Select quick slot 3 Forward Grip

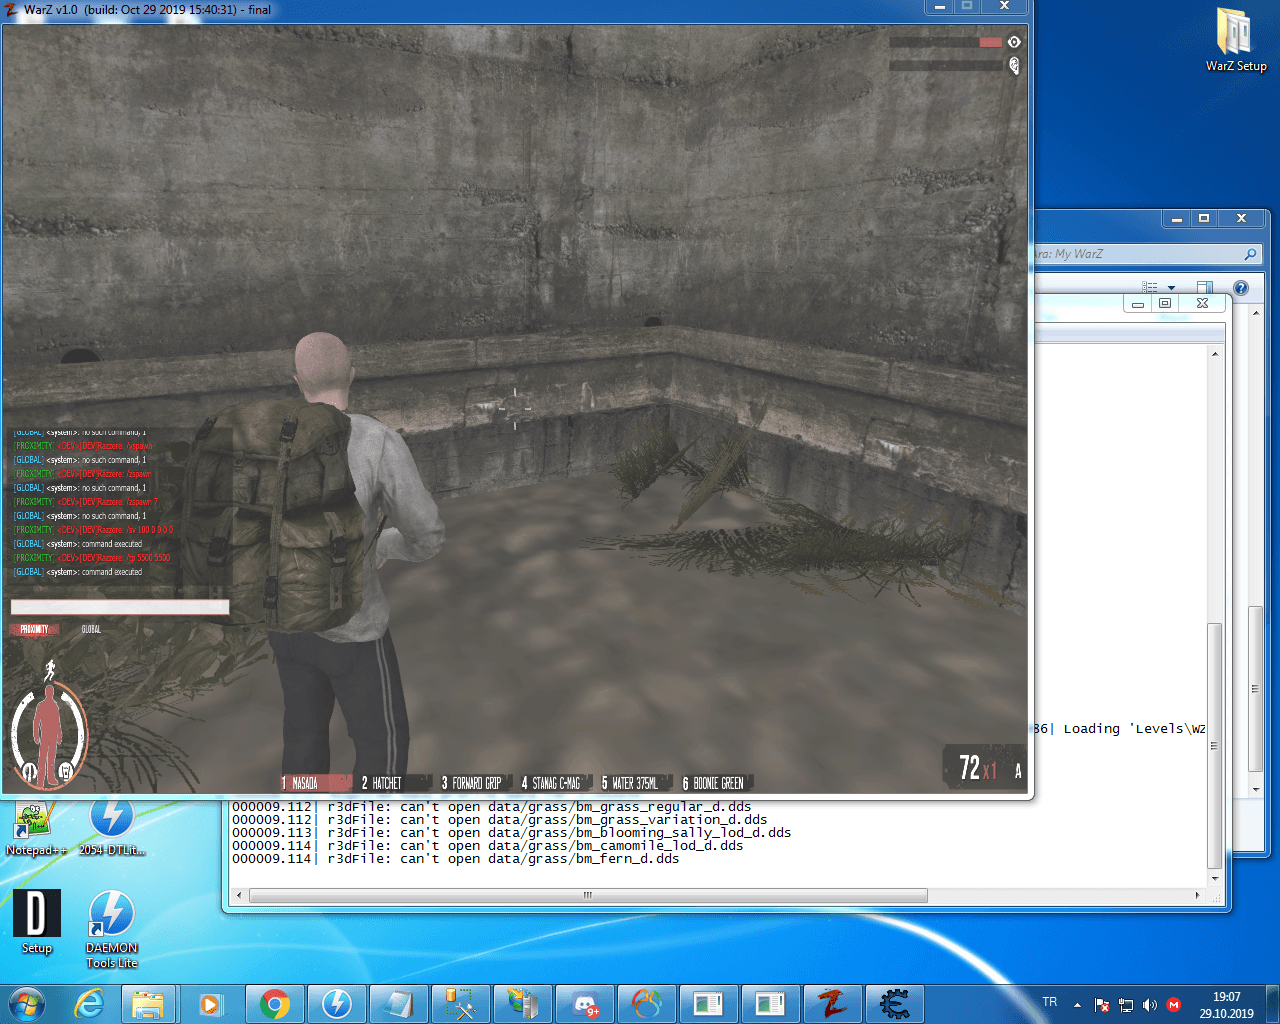click(x=474, y=783)
